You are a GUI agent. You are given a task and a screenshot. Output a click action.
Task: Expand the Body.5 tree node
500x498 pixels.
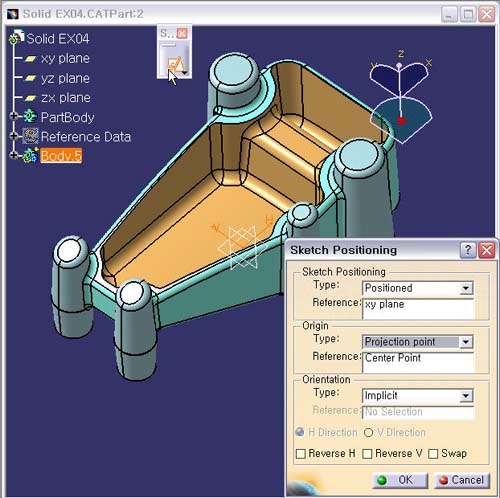click(14, 155)
